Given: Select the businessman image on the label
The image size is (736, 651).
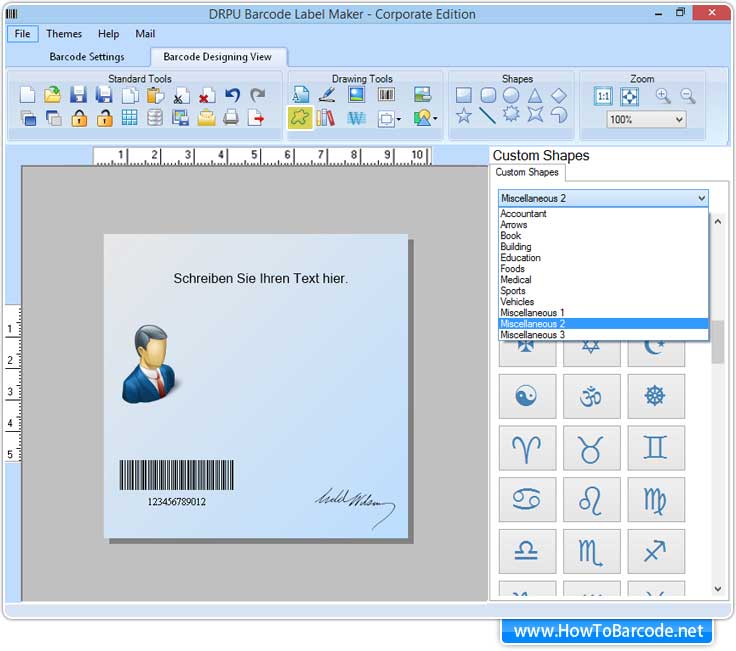Looking at the screenshot, I should coord(150,364).
